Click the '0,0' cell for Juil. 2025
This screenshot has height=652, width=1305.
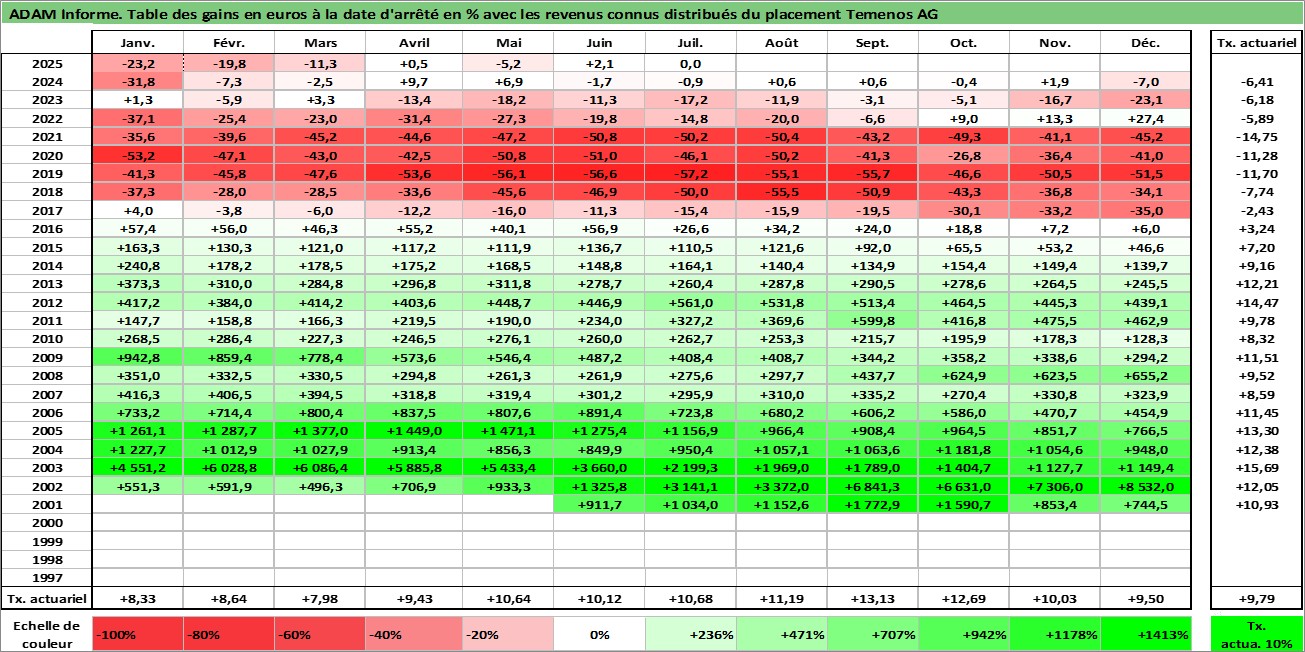click(691, 63)
